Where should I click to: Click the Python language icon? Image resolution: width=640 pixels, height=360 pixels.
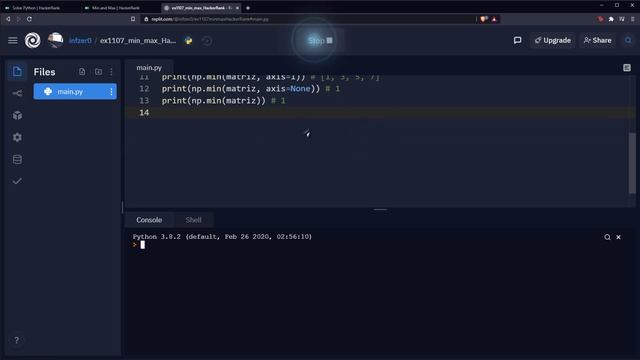pyautogui.click(x=189, y=40)
